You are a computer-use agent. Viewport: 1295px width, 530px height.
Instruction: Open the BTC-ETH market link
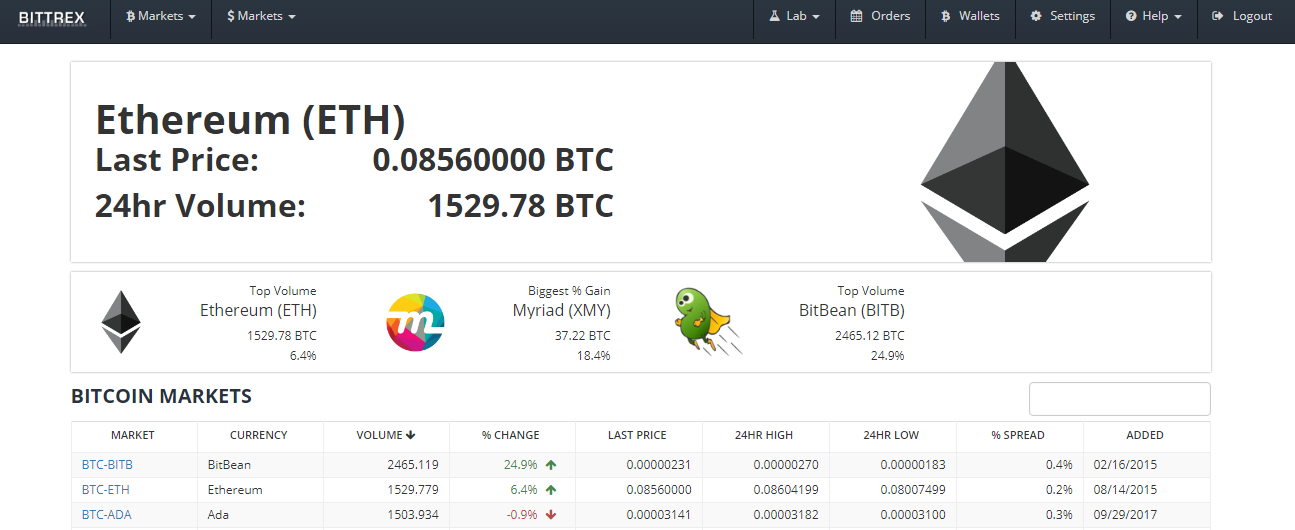click(x=106, y=490)
